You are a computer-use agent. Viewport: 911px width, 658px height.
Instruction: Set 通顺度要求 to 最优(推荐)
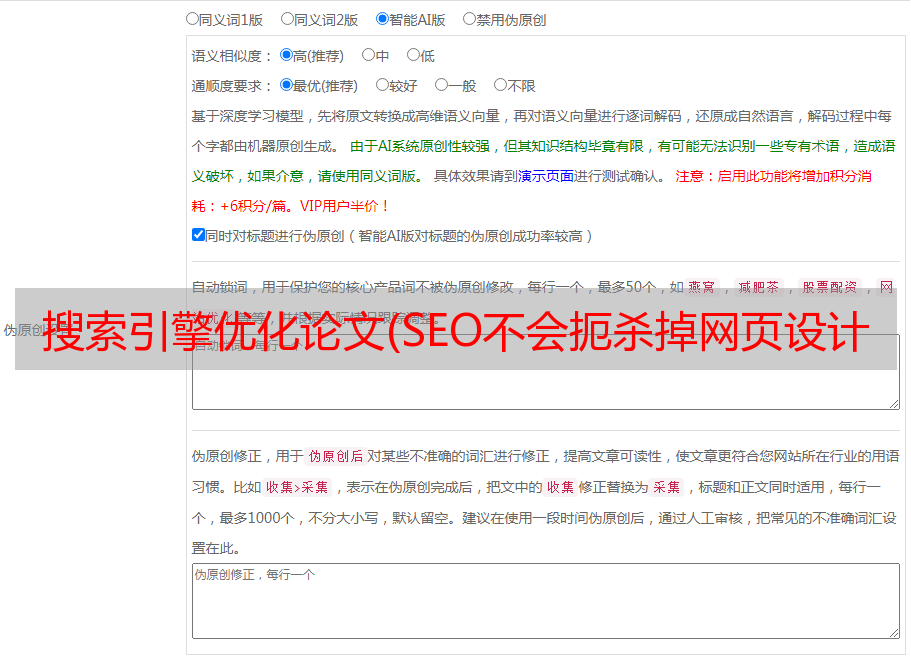(286, 85)
